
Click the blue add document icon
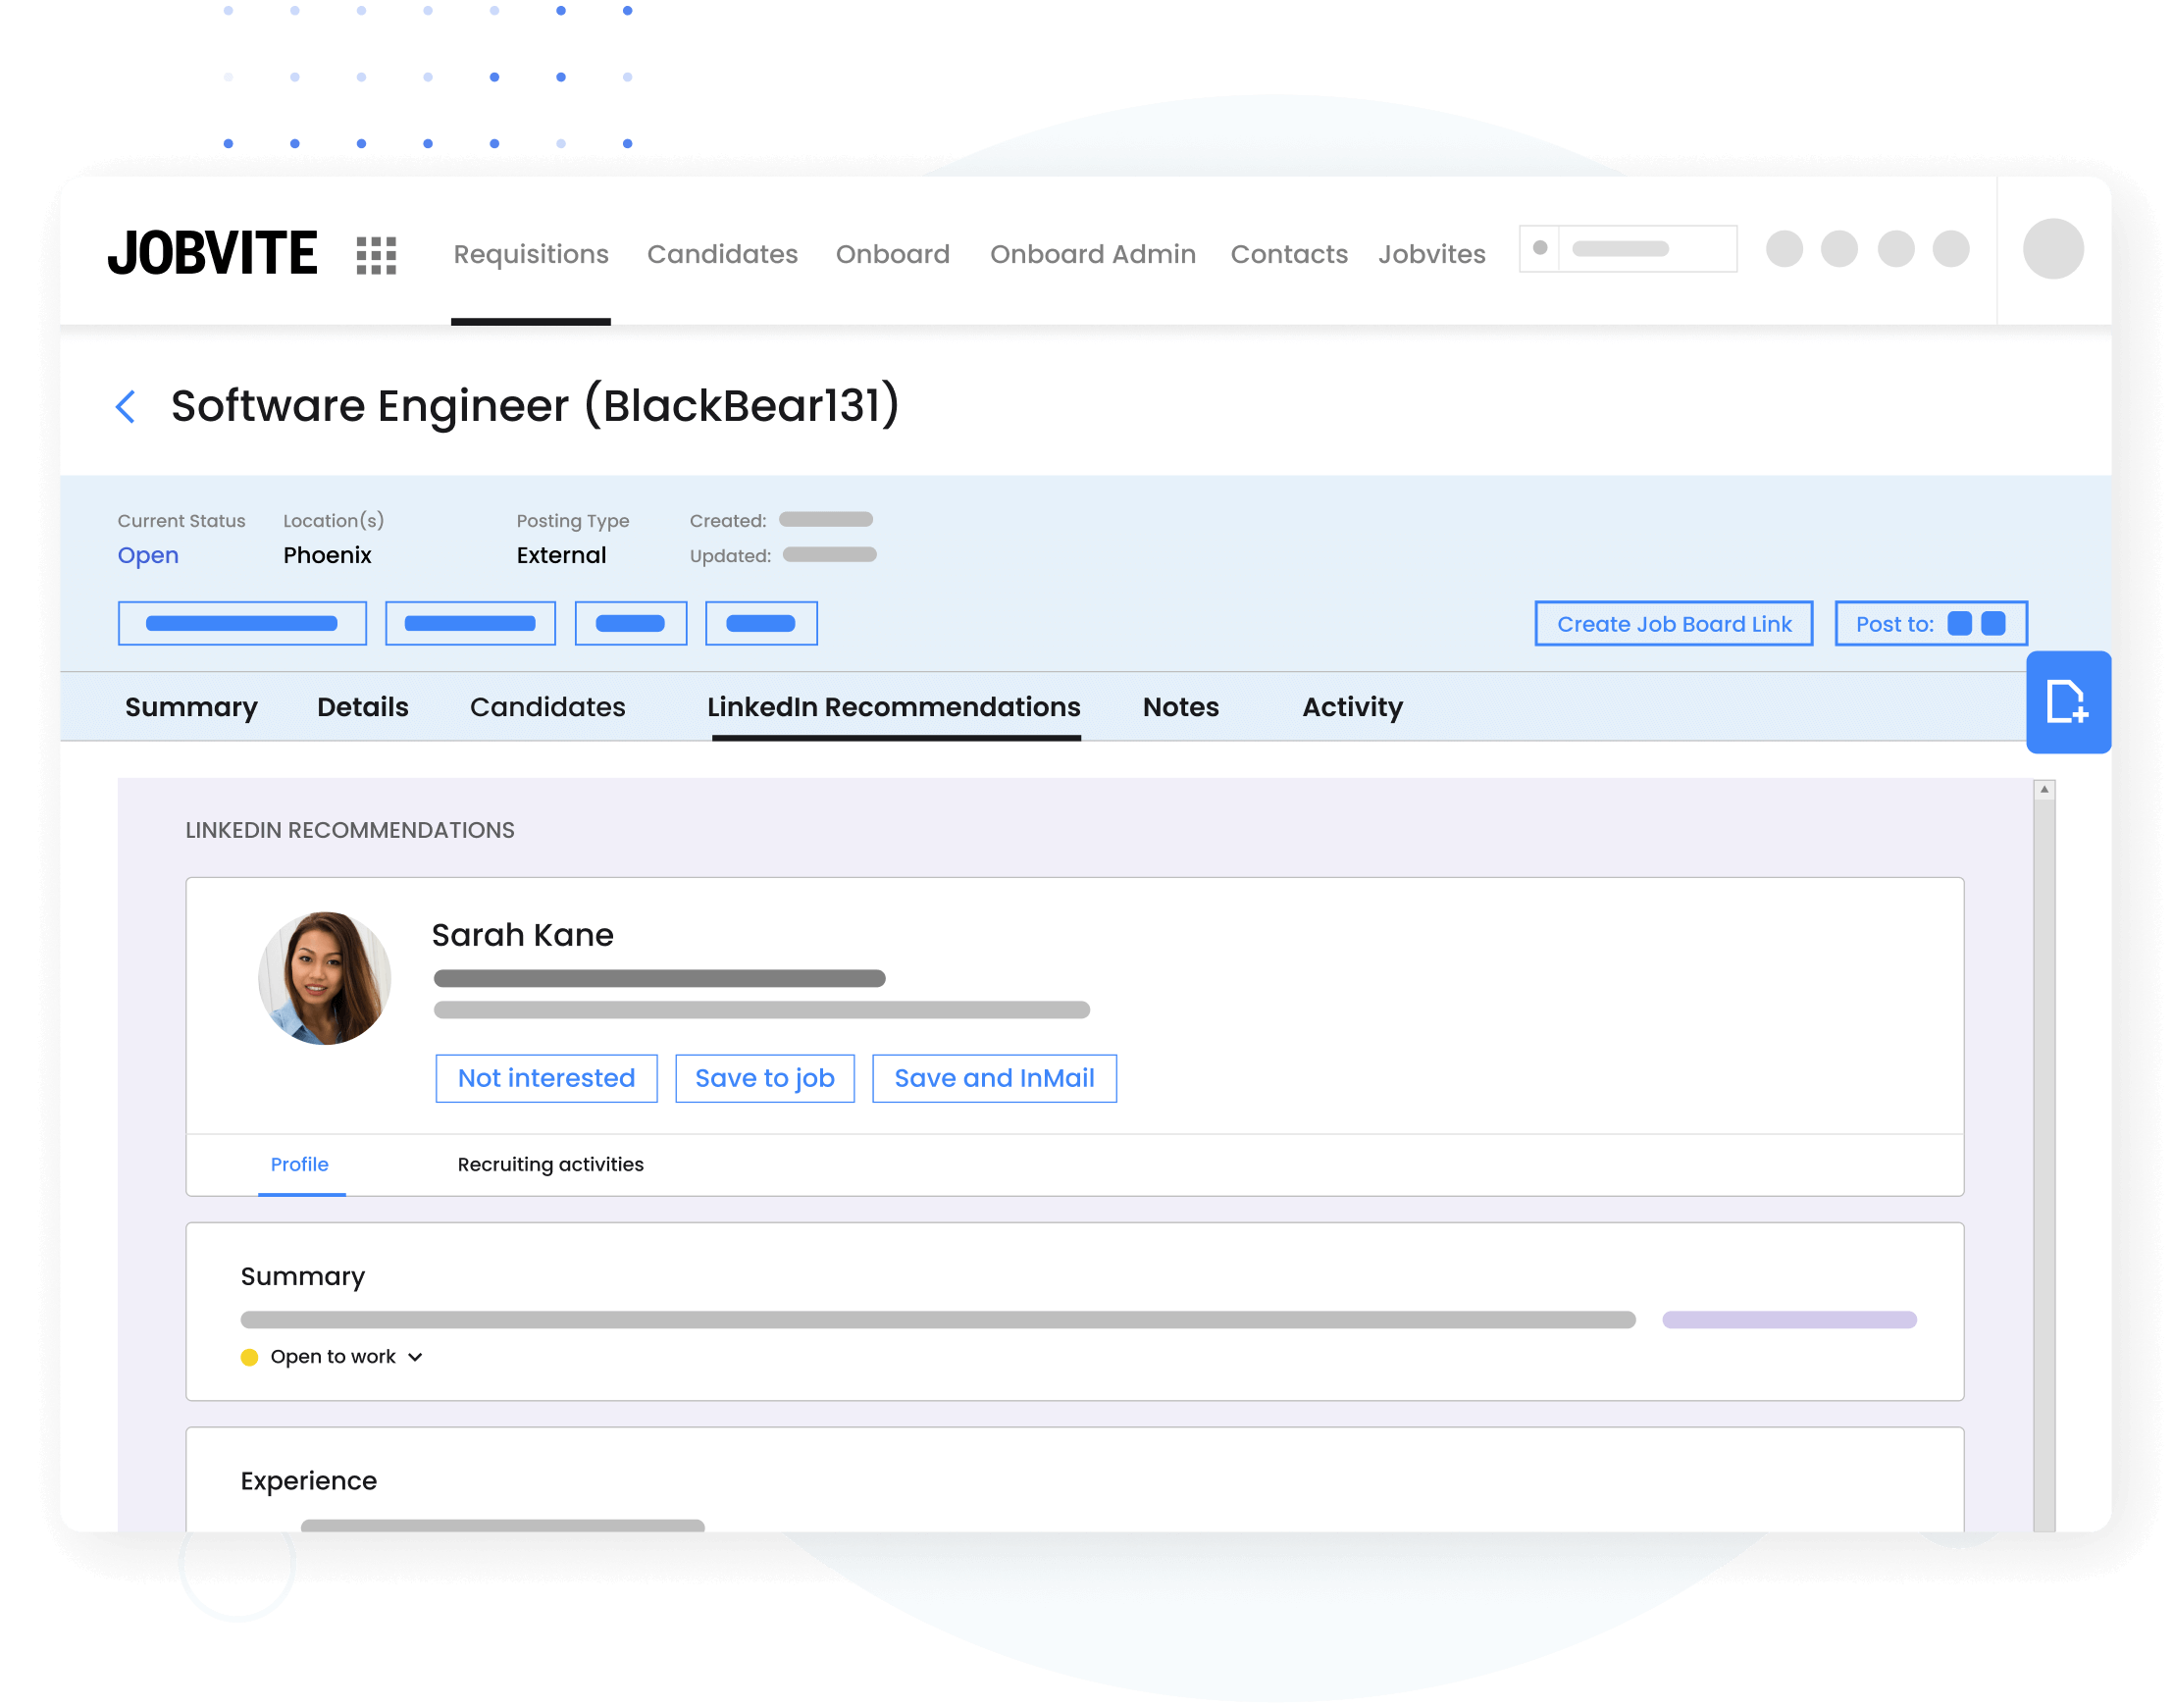click(x=2066, y=701)
